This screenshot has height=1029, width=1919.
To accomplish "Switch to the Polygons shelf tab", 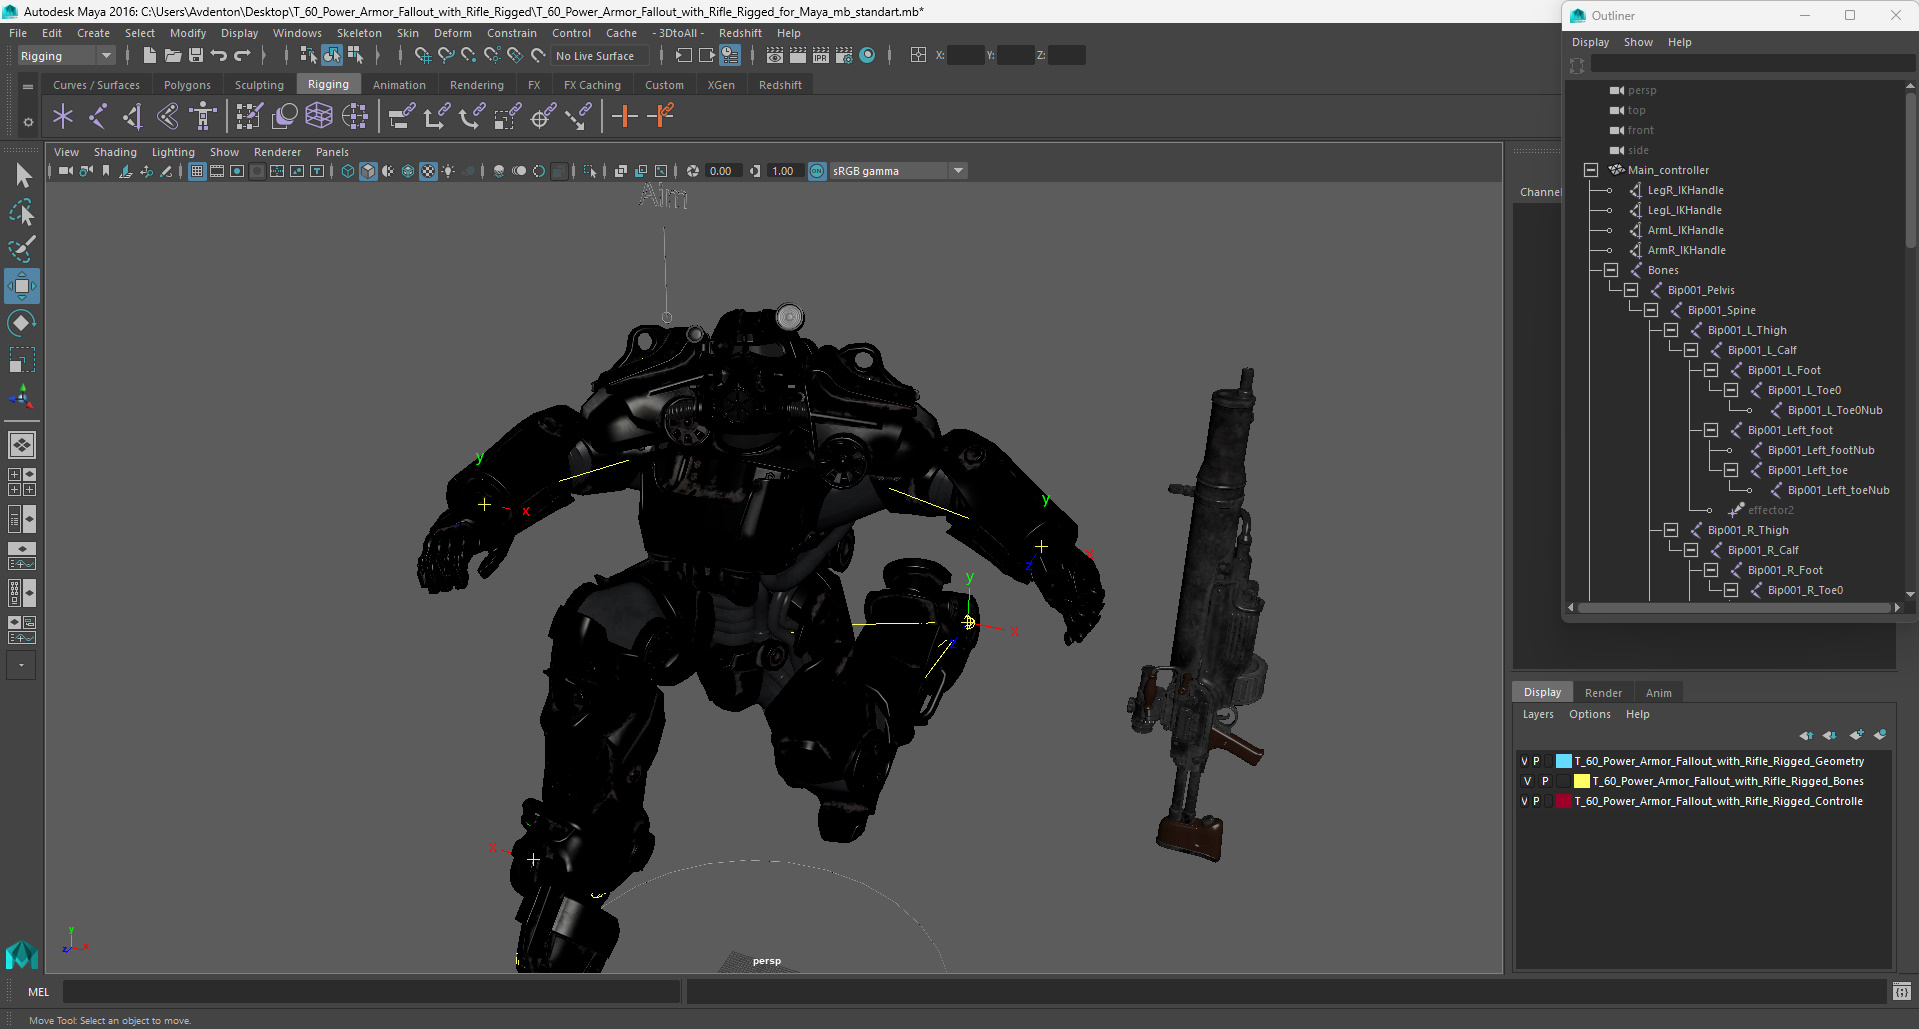I will click(x=187, y=85).
